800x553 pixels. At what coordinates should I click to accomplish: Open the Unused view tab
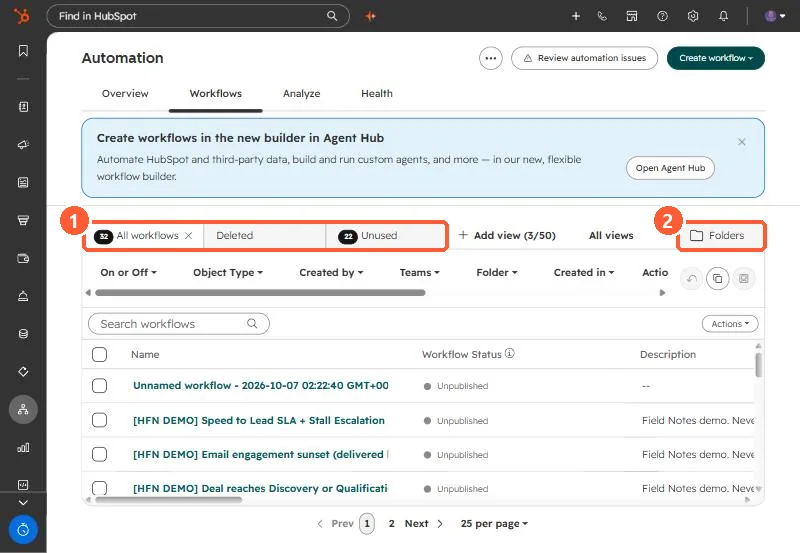tap(385, 236)
